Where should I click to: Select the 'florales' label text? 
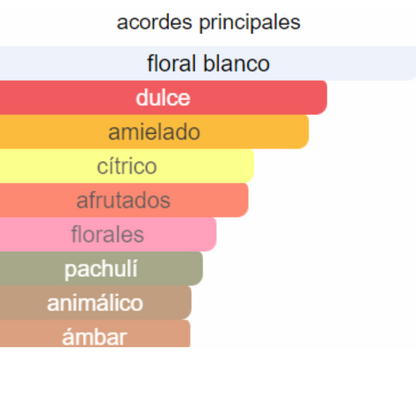tap(108, 234)
